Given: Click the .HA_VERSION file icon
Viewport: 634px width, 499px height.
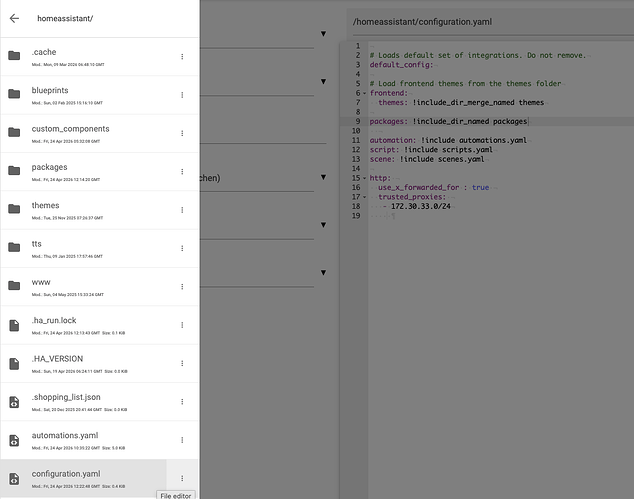Looking at the screenshot, I should (14, 364).
